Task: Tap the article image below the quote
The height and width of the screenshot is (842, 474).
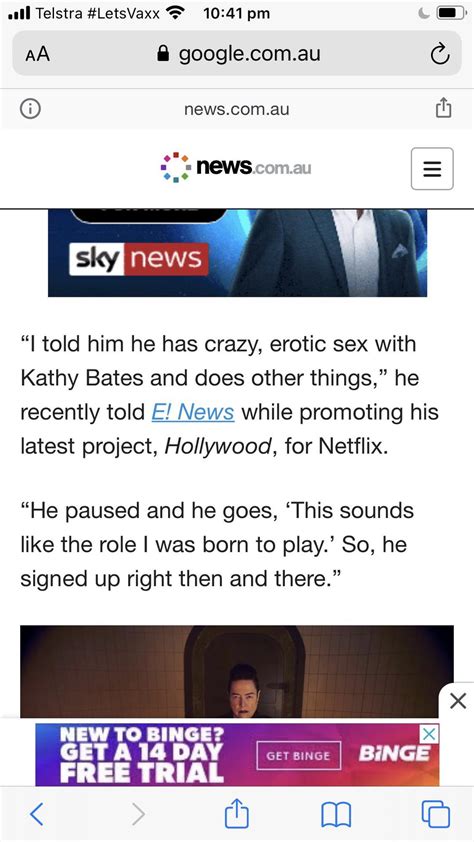Action: pyautogui.click(x=237, y=671)
